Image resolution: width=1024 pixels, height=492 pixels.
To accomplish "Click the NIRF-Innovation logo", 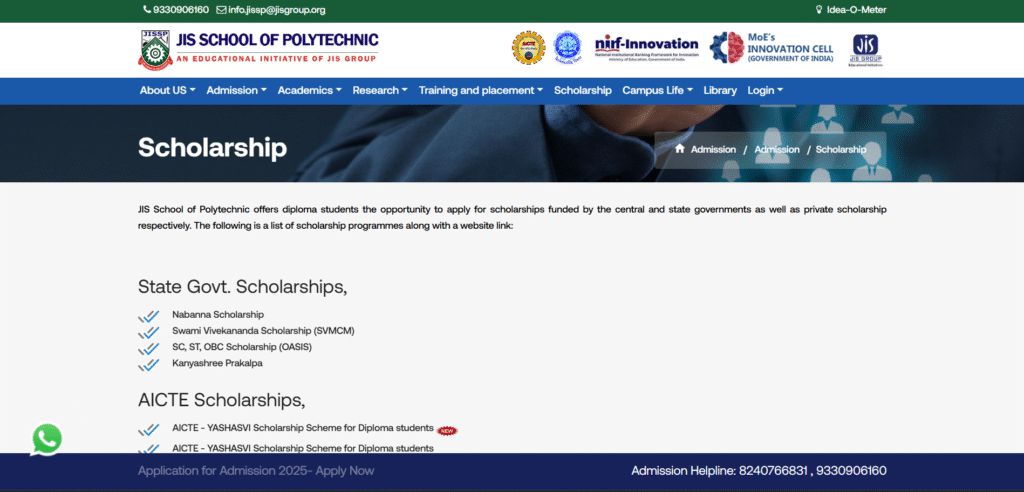I will click(646, 48).
